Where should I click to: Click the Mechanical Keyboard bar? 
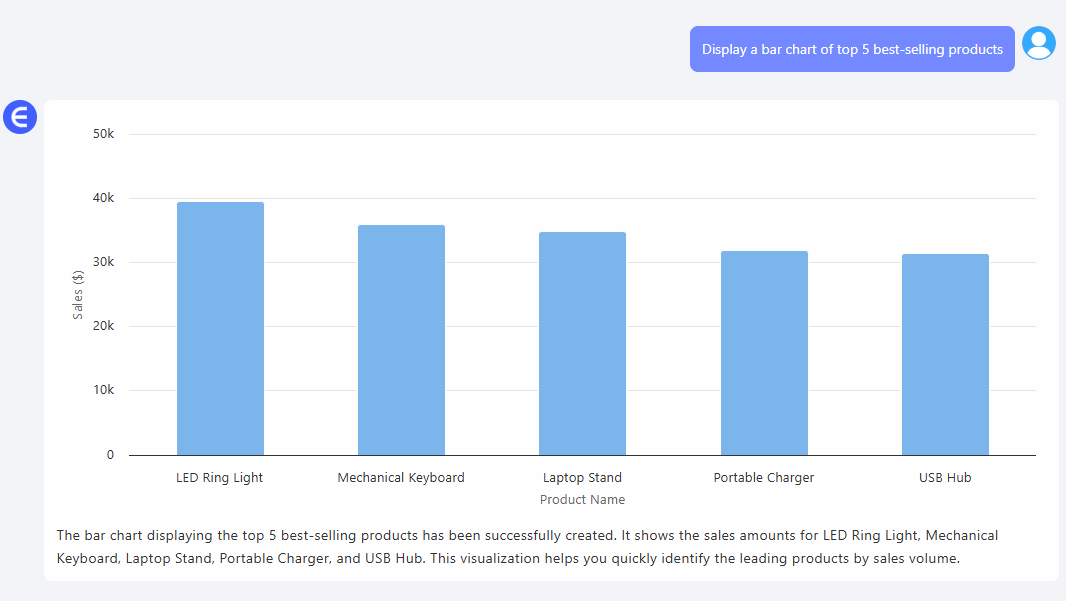pyautogui.click(x=401, y=340)
